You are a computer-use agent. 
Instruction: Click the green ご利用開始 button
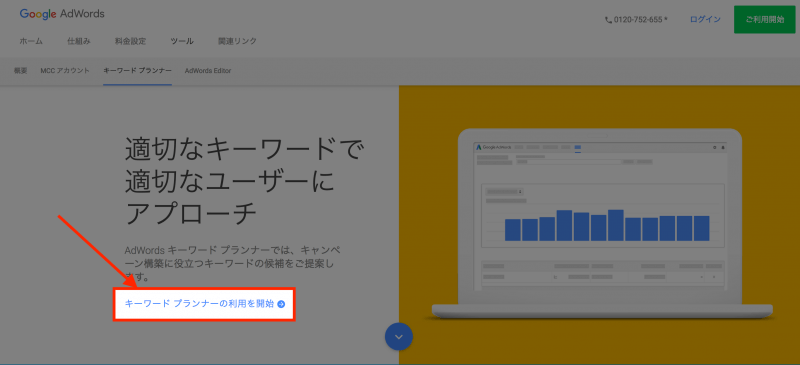tap(764, 19)
